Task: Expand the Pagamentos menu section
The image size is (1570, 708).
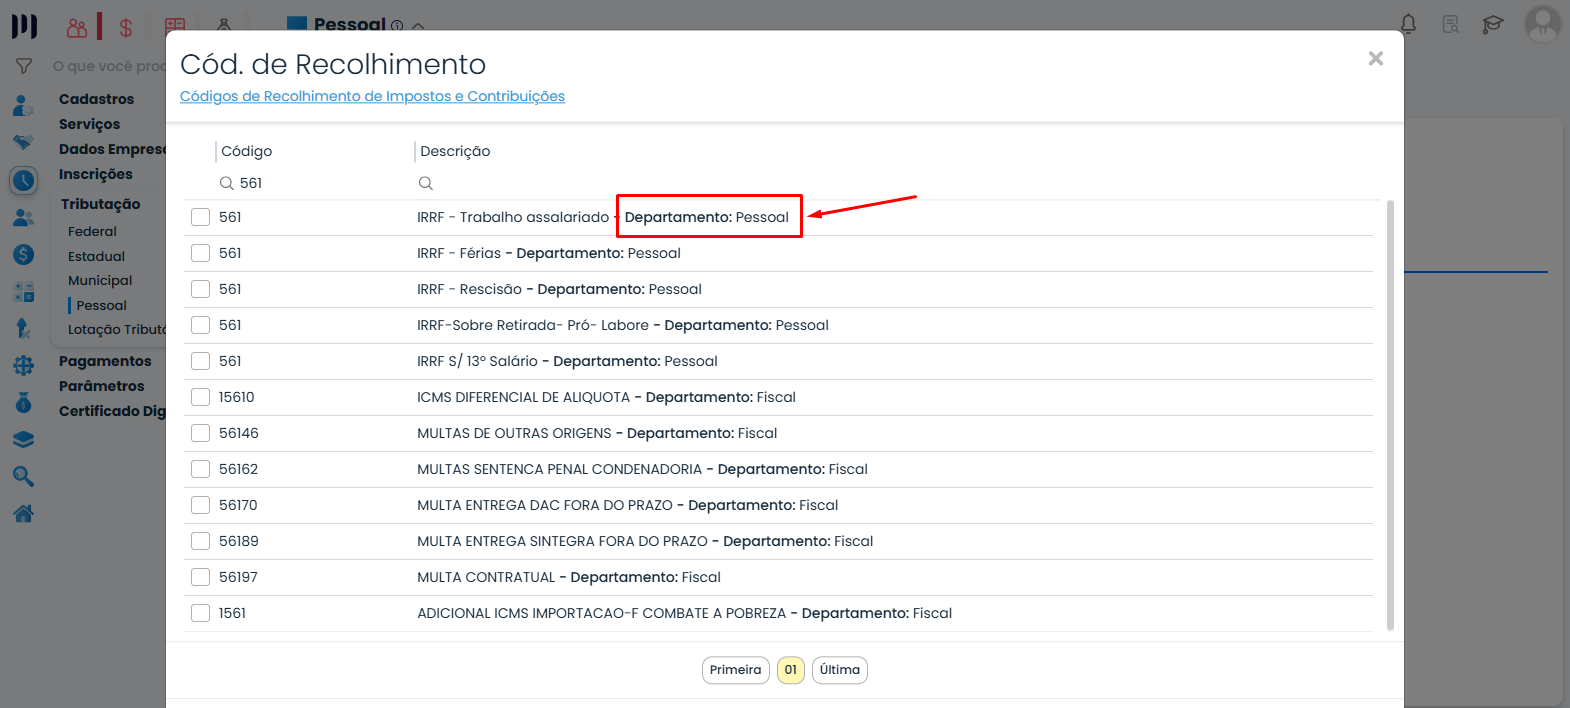Action: [105, 361]
